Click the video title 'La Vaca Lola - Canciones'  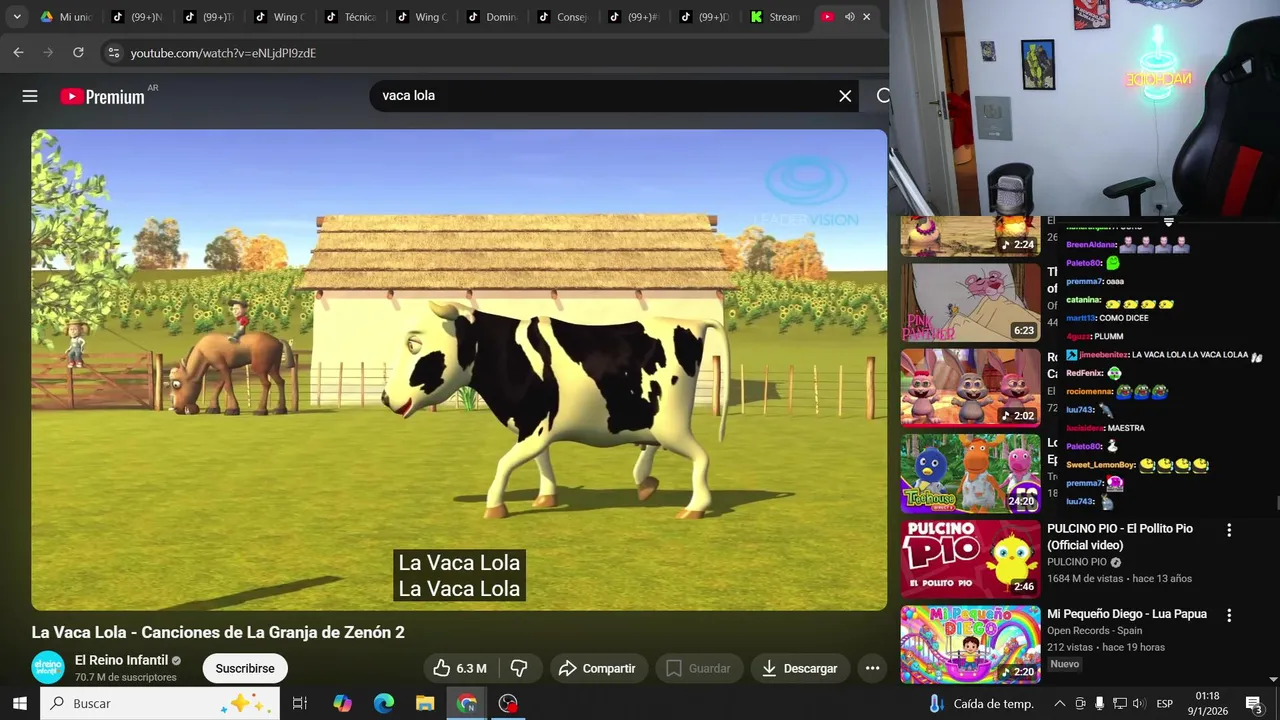click(x=218, y=632)
